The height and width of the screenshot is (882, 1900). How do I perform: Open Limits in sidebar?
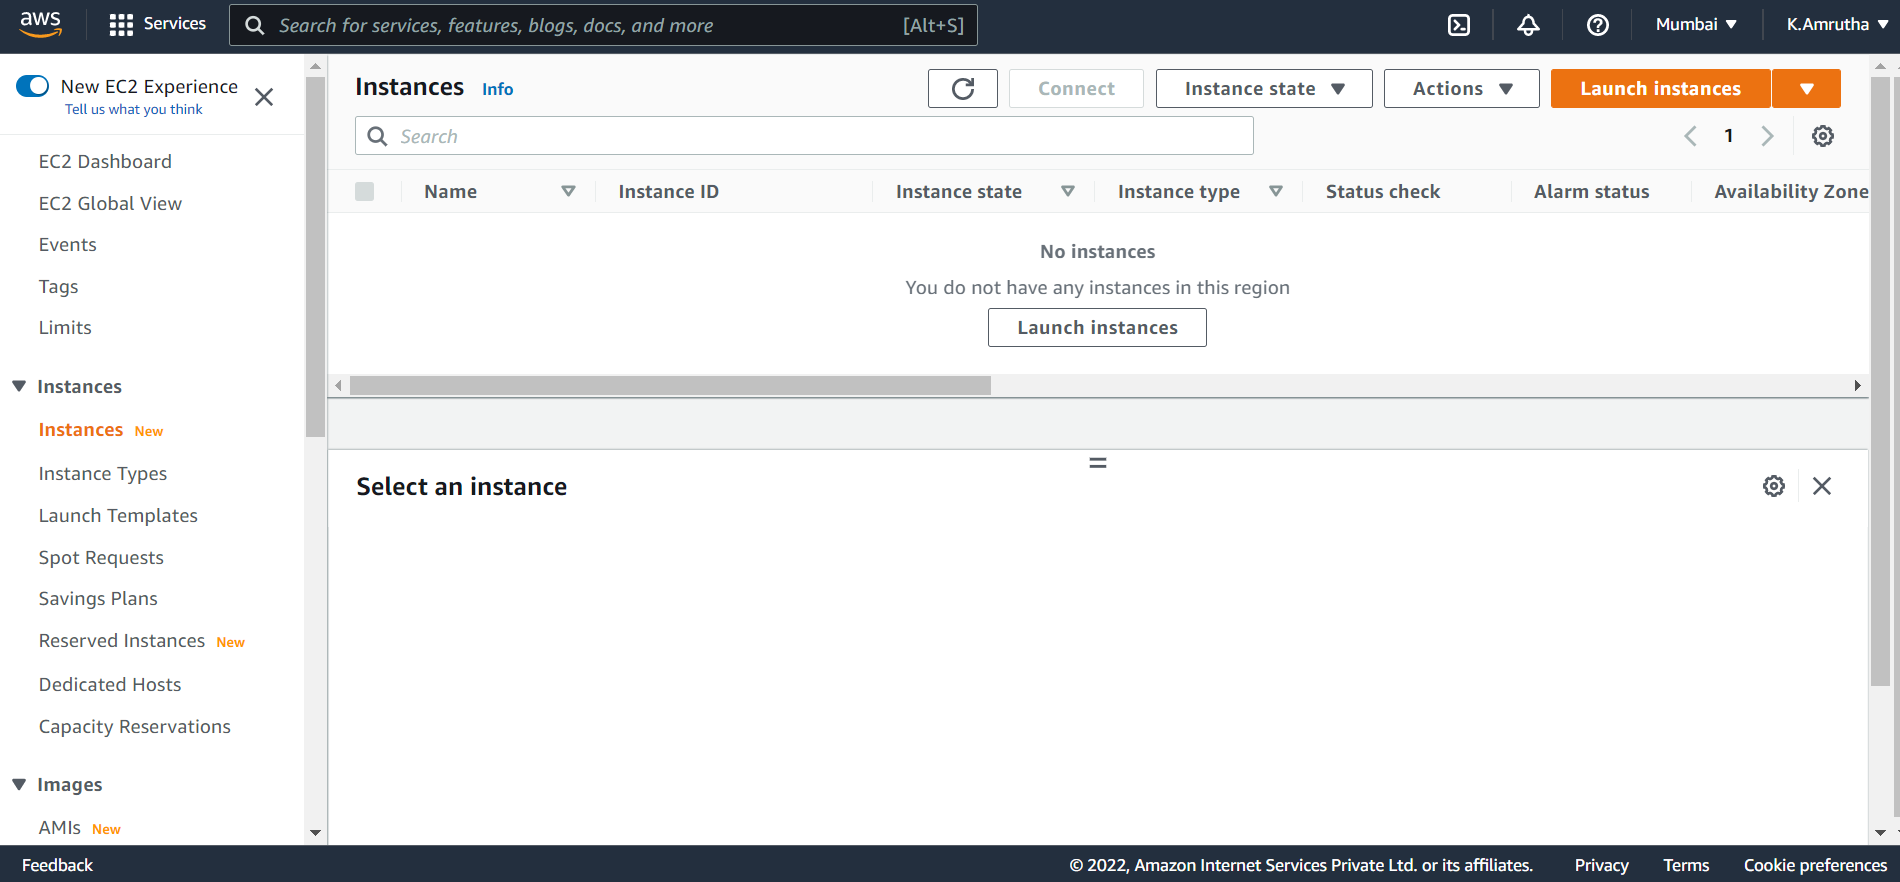65,327
